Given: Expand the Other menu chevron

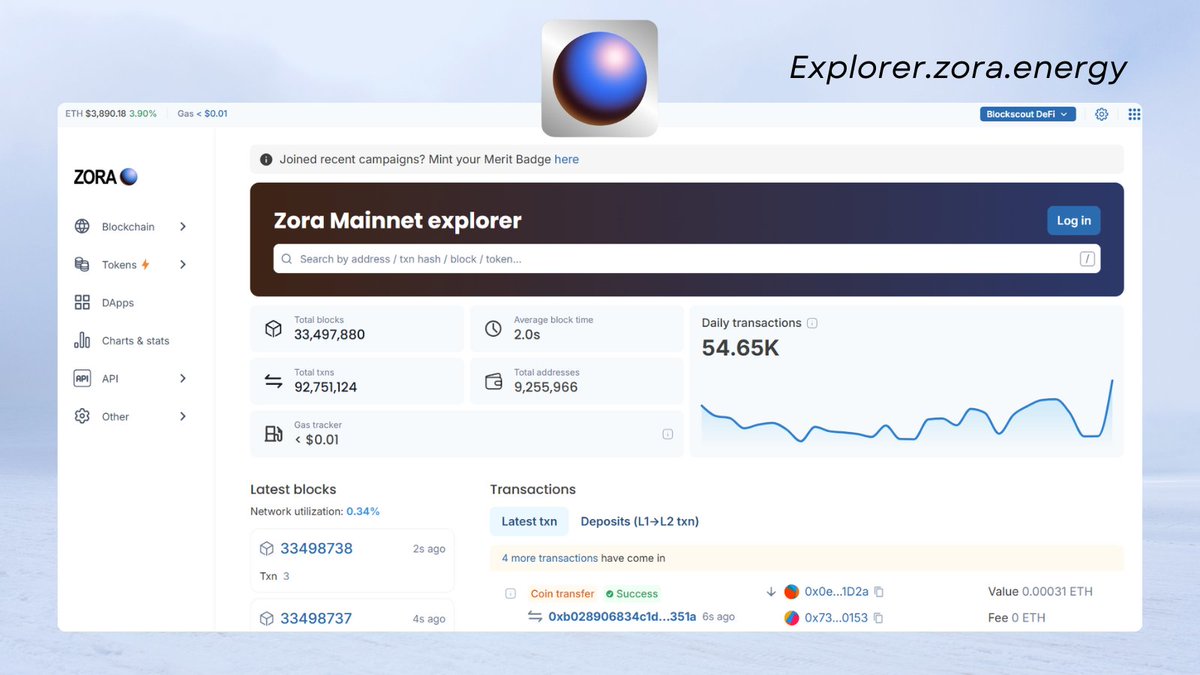Looking at the screenshot, I should pos(183,417).
